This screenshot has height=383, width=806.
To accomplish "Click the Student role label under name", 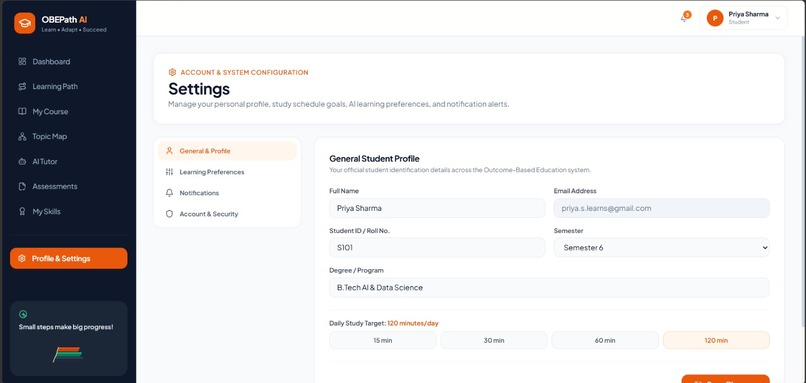I will pos(739,23).
